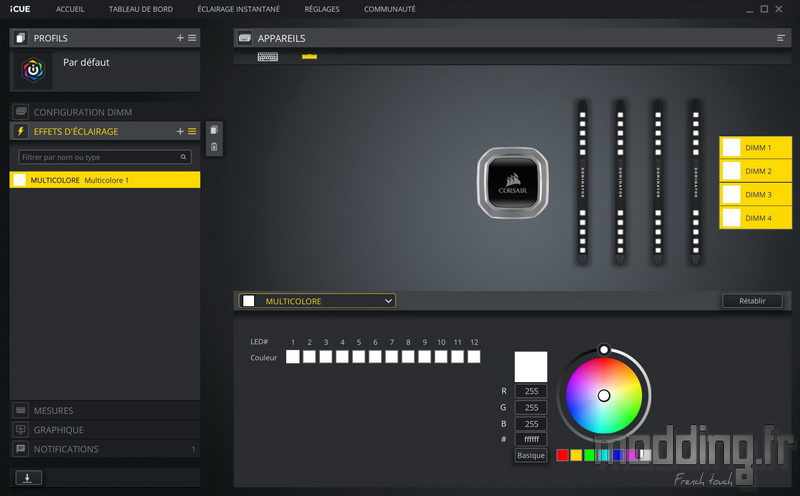The image size is (800, 496).
Task: Open the Notifications section
Action: pyautogui.click(x=105, y=449)
